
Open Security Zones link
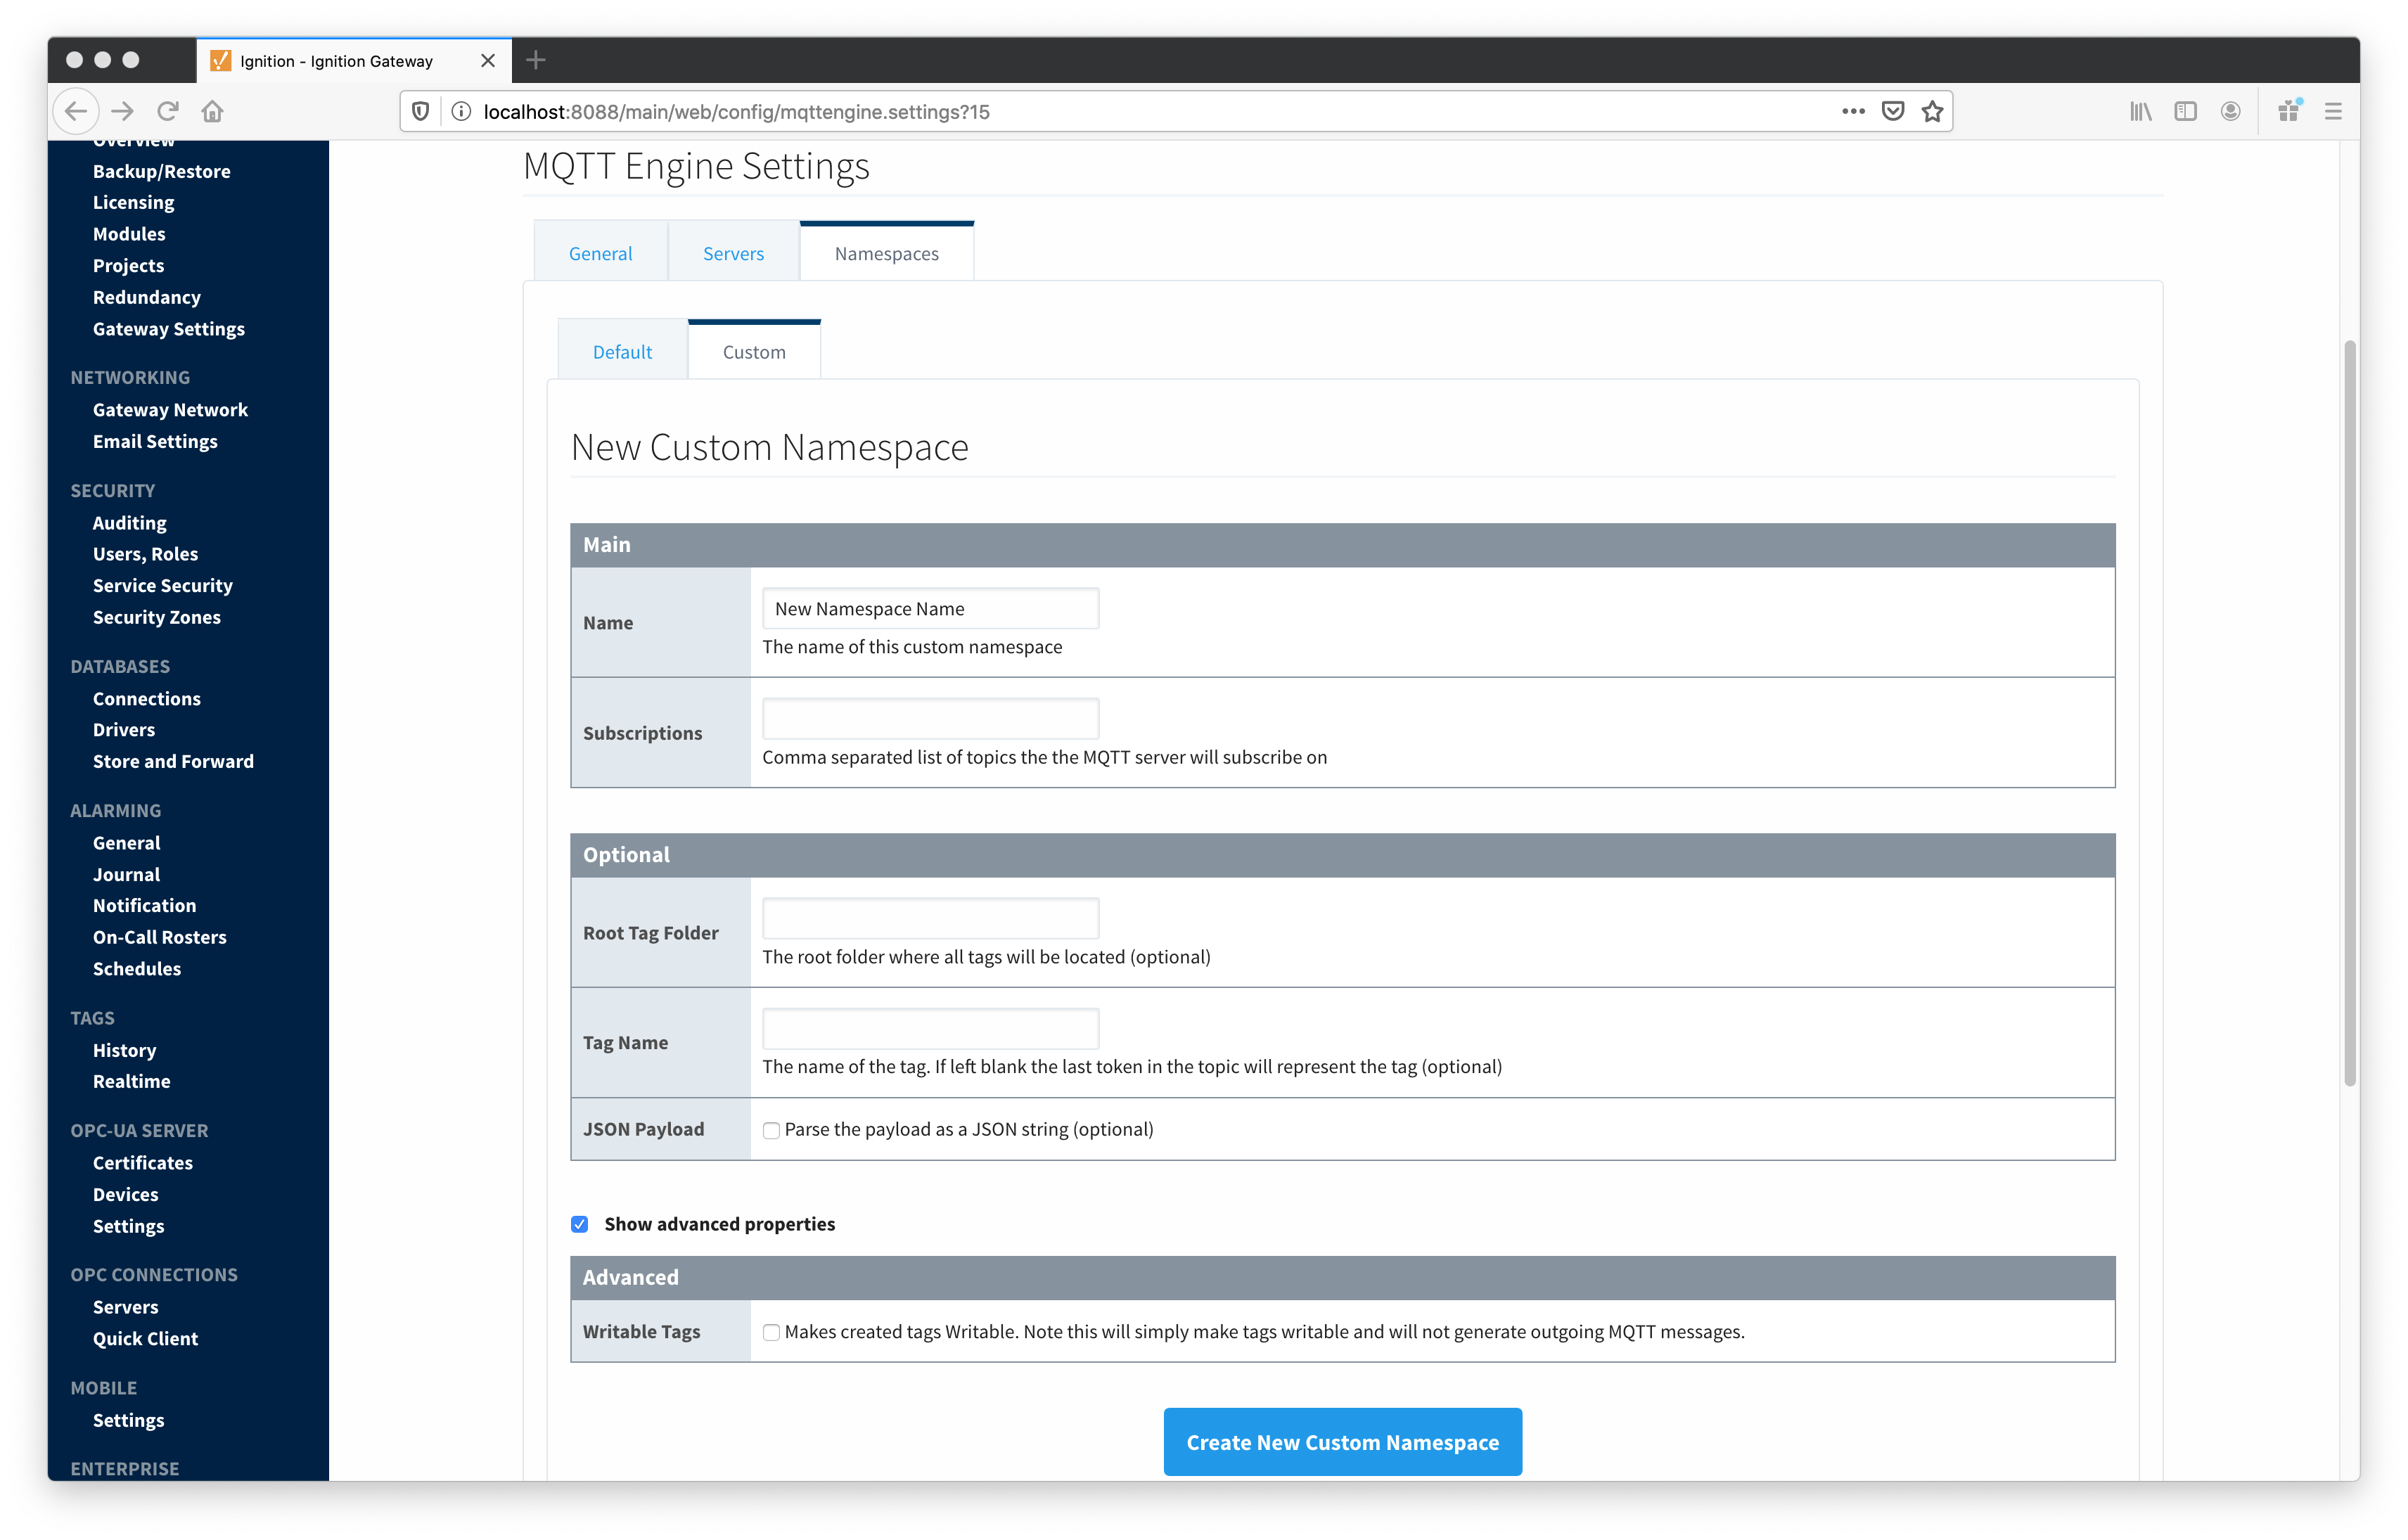[156, 617]
